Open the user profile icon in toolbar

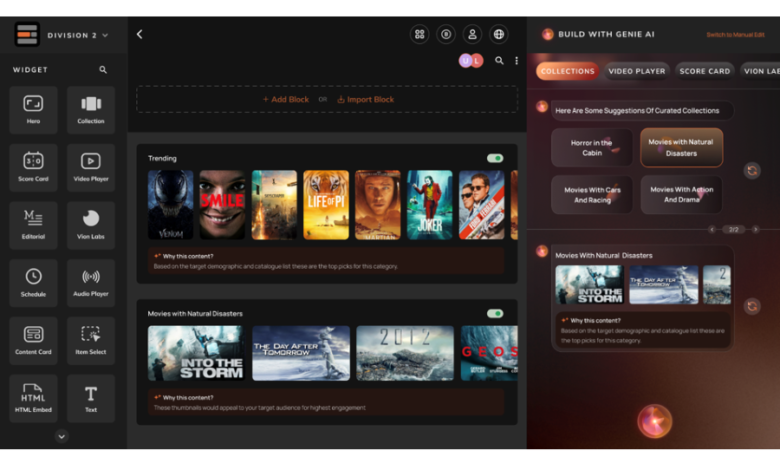point(472,34)
